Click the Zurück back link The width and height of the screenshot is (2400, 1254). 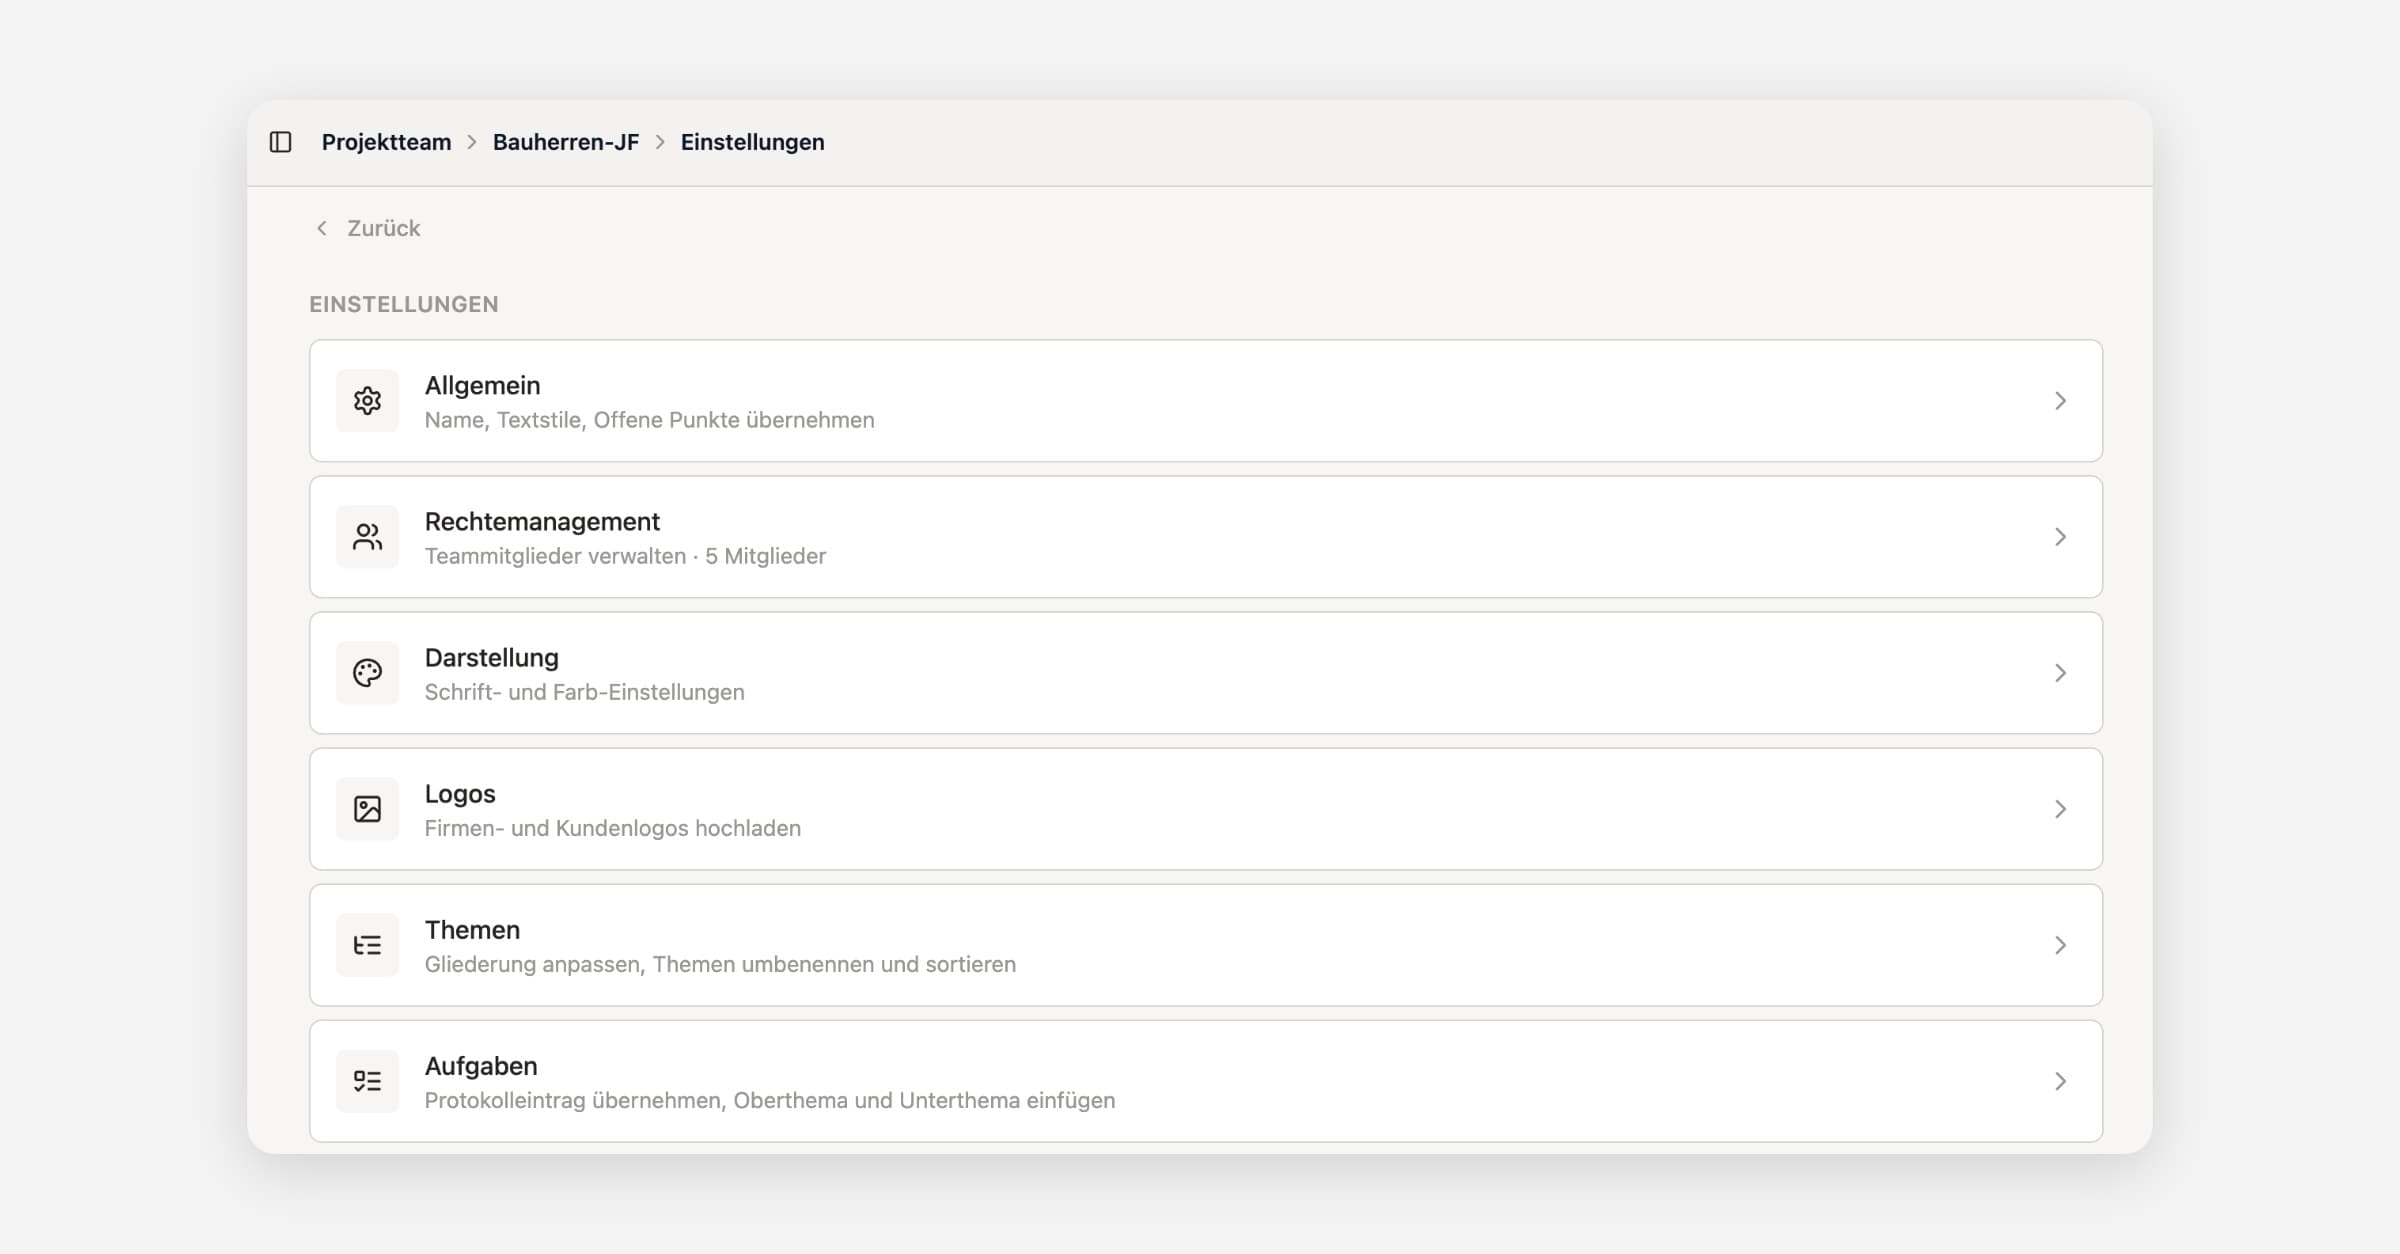coord(383,228)
